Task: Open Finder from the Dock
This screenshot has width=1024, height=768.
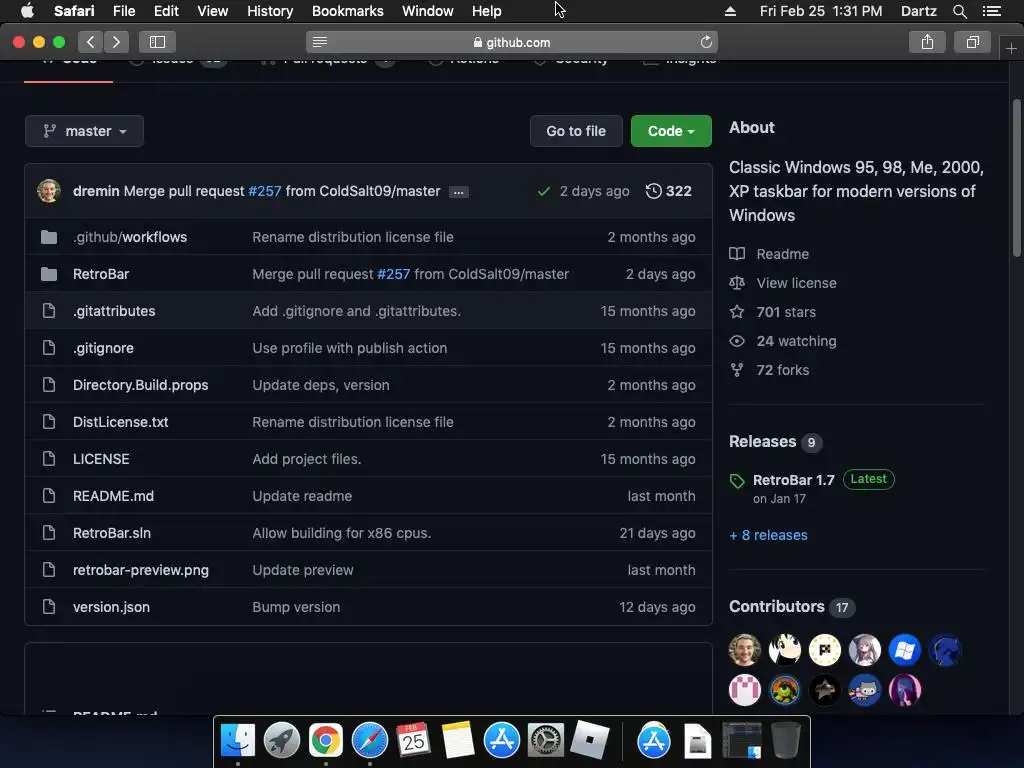Action: coord(238,740)
